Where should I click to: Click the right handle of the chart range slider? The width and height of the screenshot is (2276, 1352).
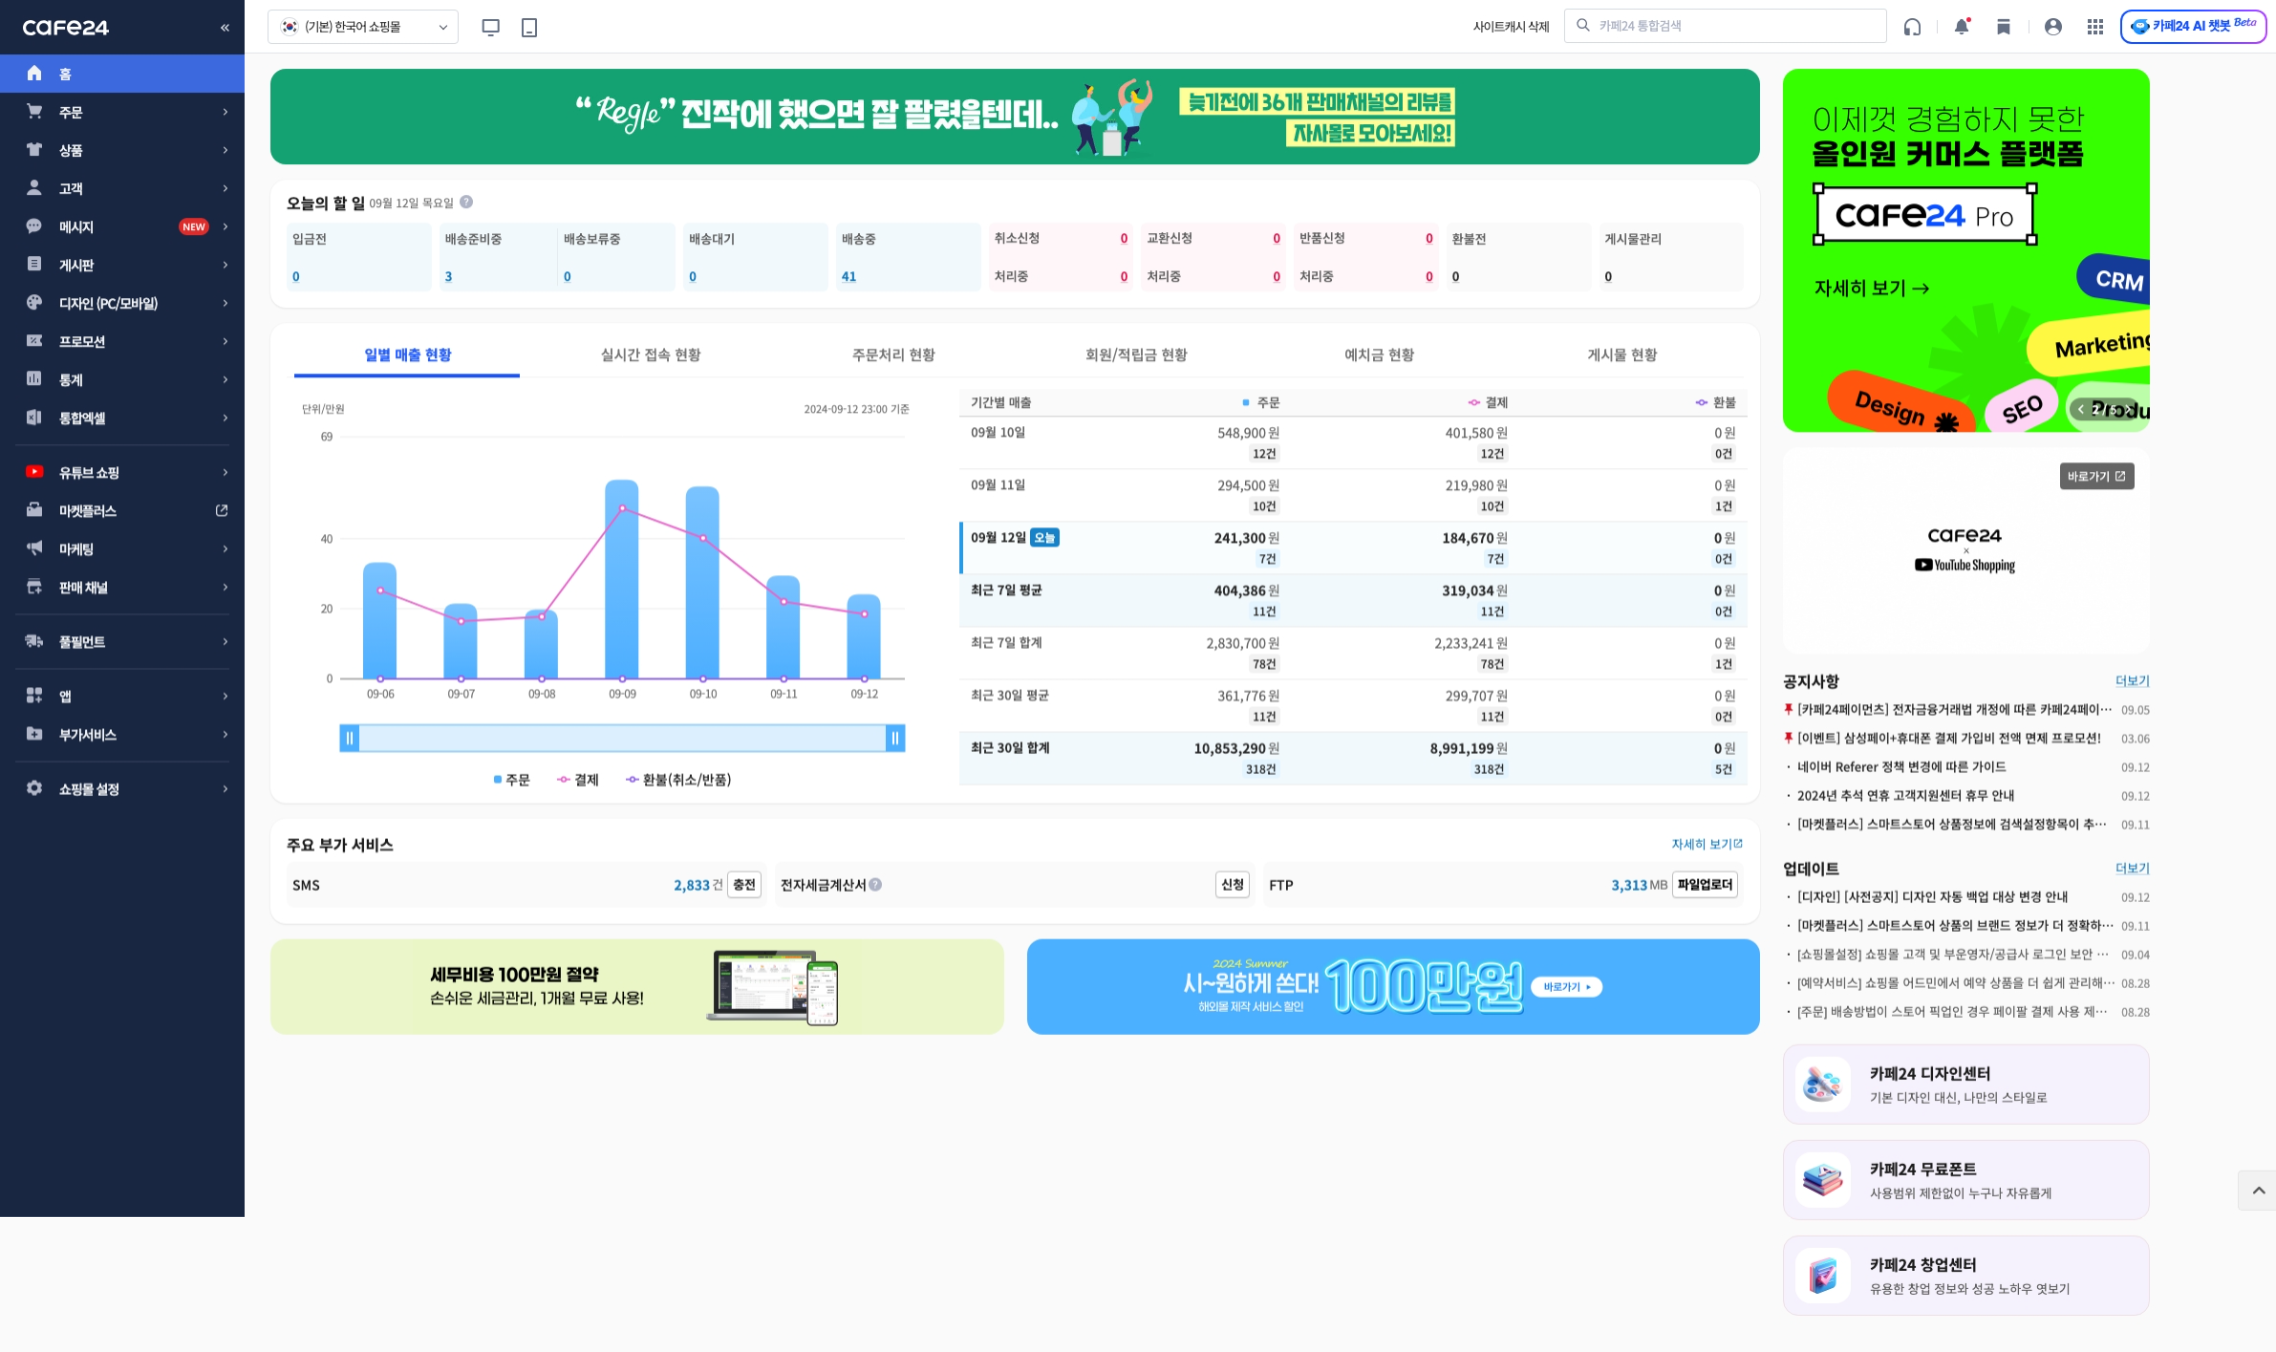[895, 738]
